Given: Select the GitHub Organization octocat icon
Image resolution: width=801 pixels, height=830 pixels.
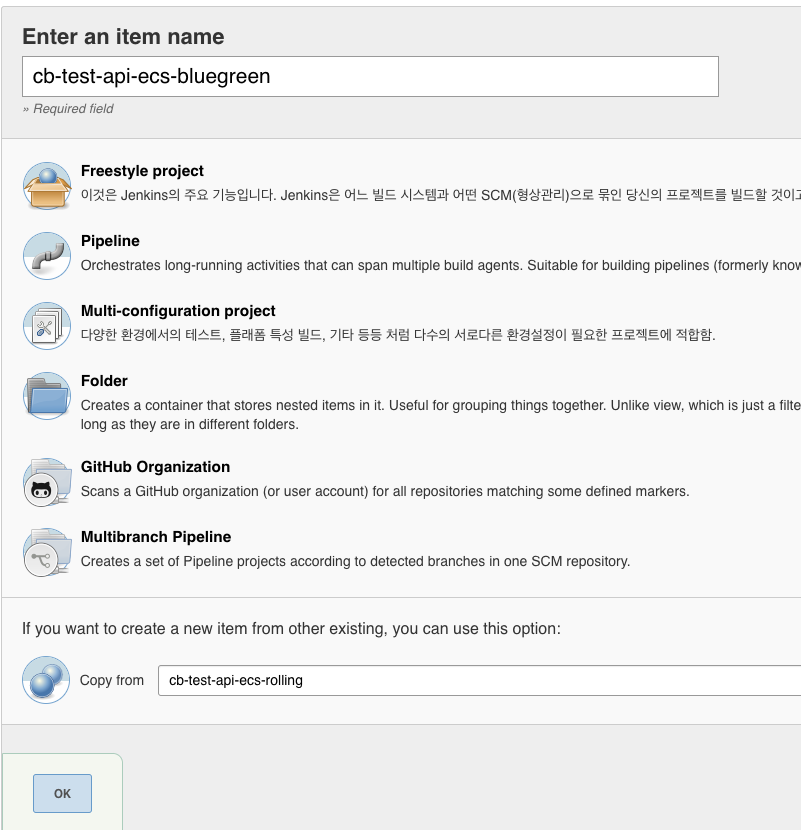Looking at the screenshot, I should click(x=47, y=482).
